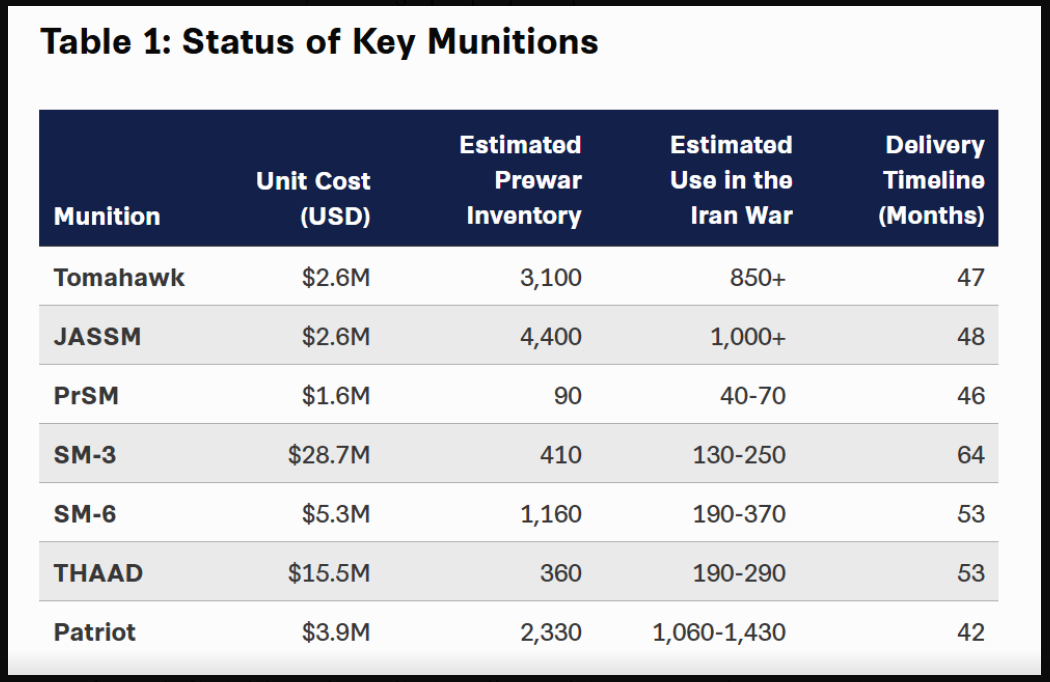Select the Estimated Use in the Iran War header
This screenshot has width=1050, height=682.
[x=731, y=180]
